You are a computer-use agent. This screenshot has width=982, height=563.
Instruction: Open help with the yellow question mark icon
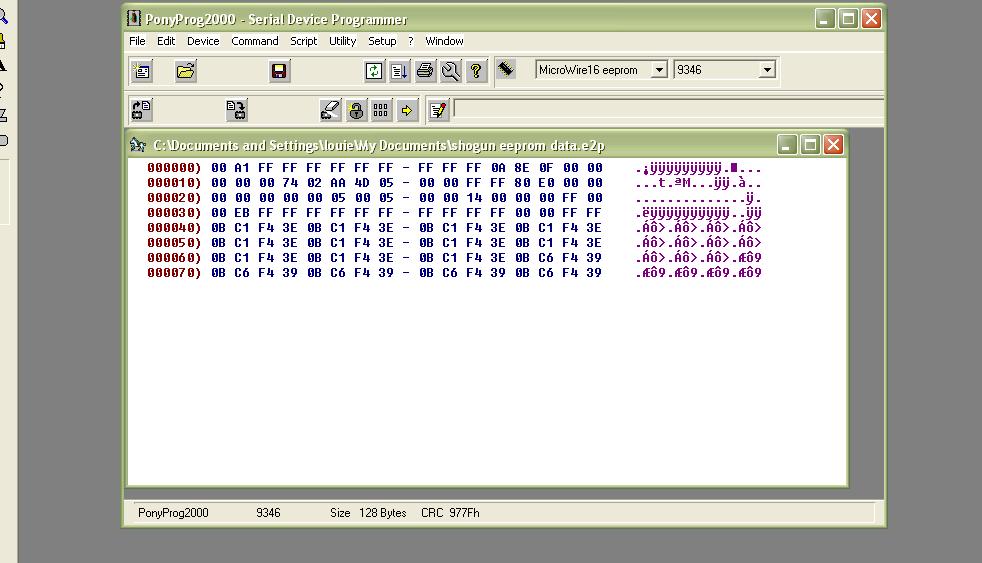tap(477, 71)
